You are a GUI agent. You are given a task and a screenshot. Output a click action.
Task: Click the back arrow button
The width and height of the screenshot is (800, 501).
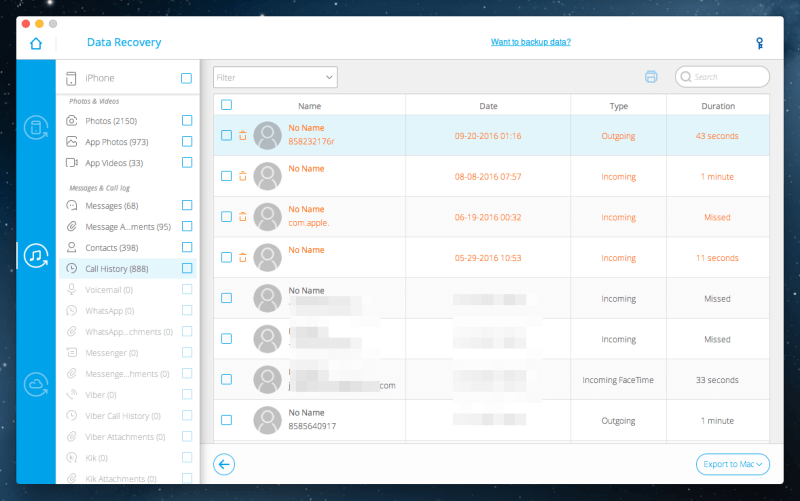pyautogui.click(x=224, y=464)
